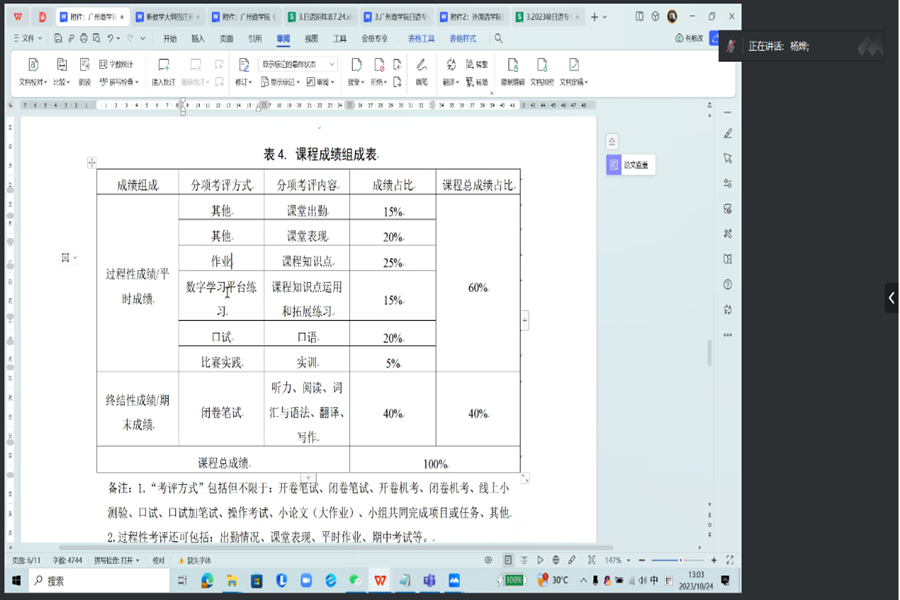Open the 修订 track changes dropdown

pos(243,82)
